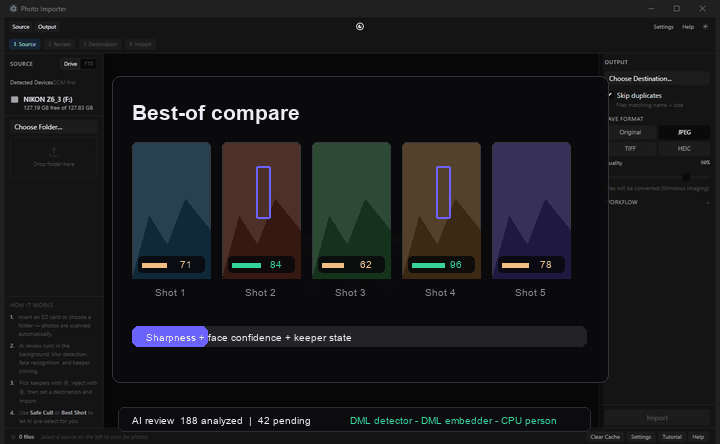
Task: Click the '188 analyzed' status text
Action: (x=211, y=421)
